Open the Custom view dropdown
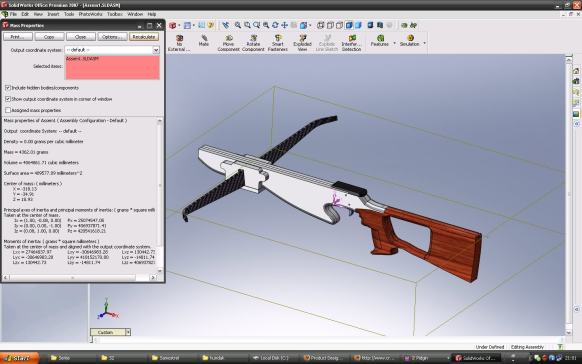Viewport: 582px width, 364px height. click(128, 332)
